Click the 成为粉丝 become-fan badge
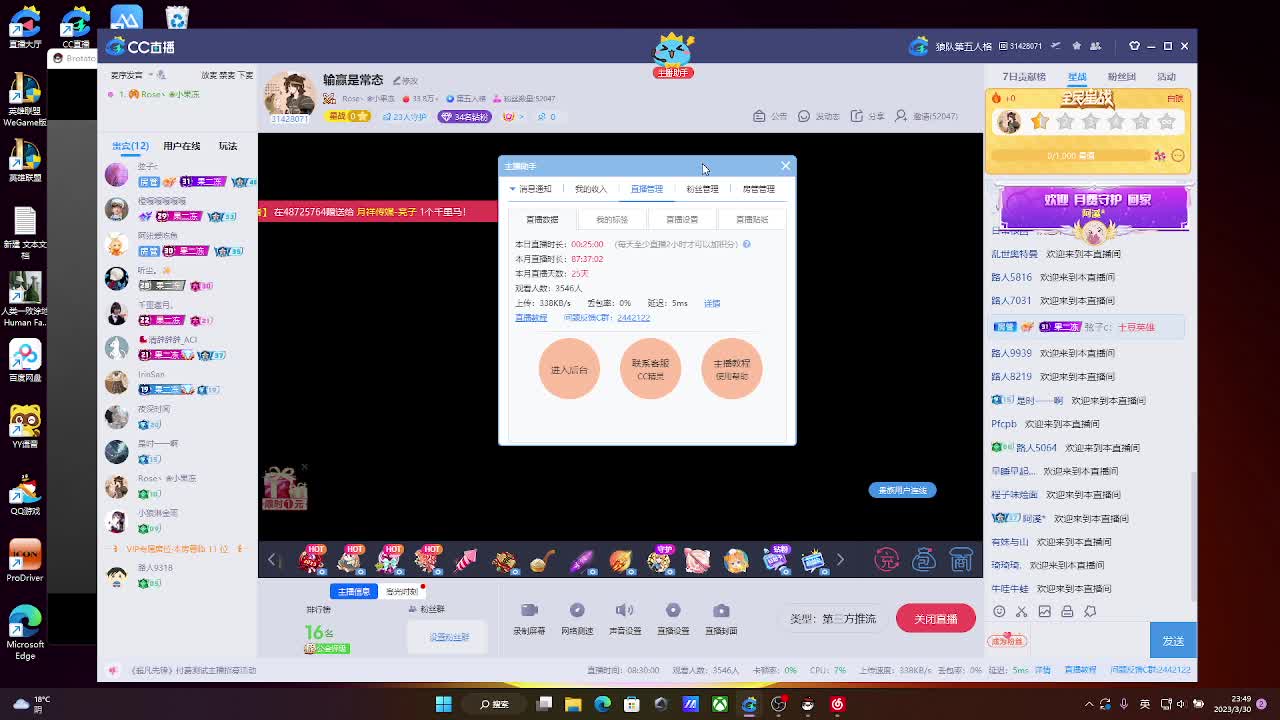This screenshot has height=720, width=1280. [1007, 641]
